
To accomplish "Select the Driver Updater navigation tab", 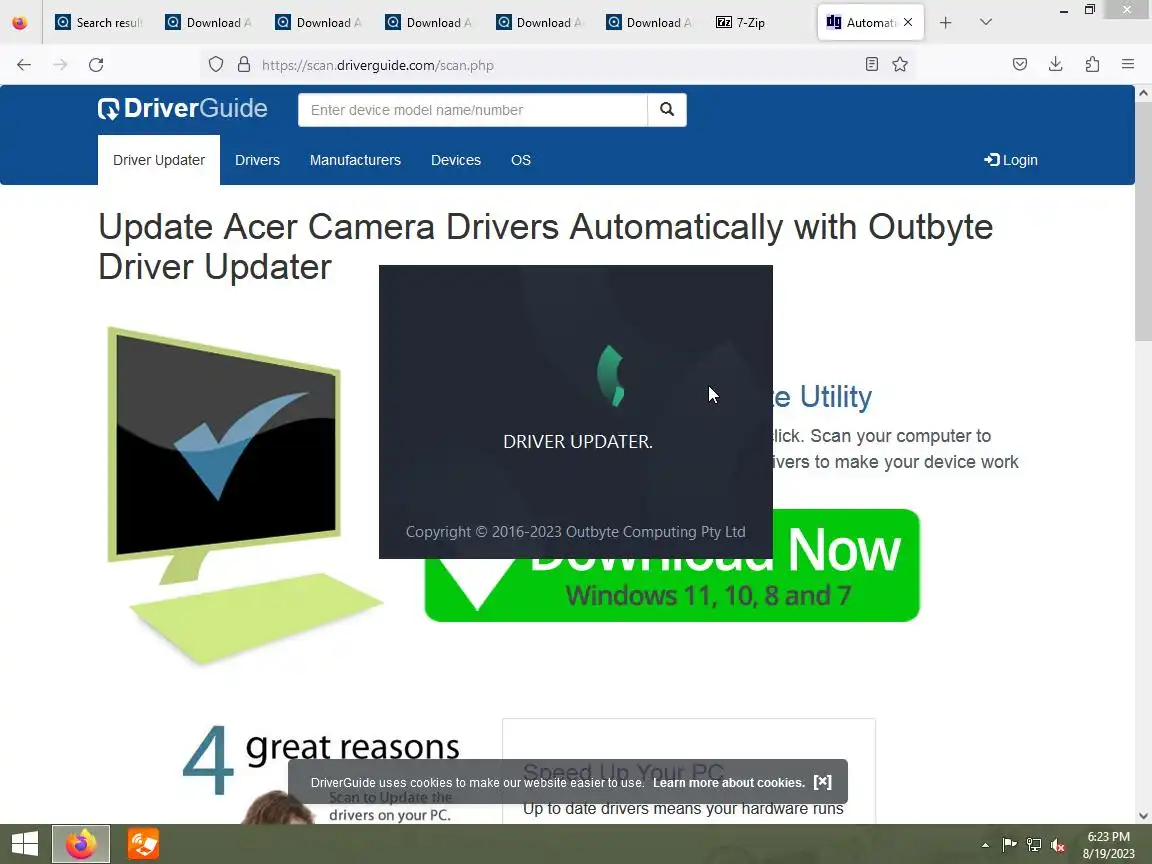I will [x=159, y=160].
